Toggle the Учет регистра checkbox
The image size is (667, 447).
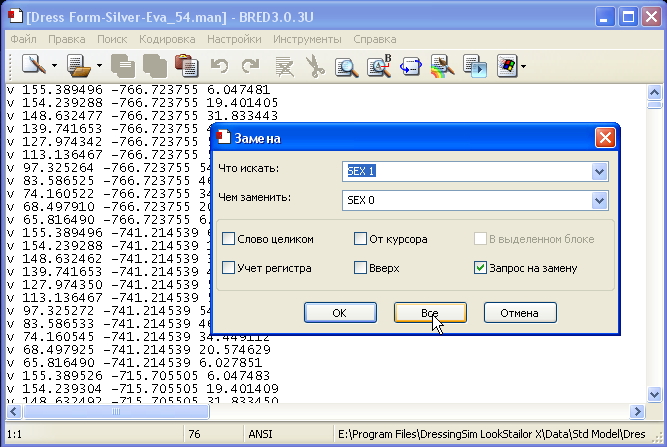pos(228,268)
